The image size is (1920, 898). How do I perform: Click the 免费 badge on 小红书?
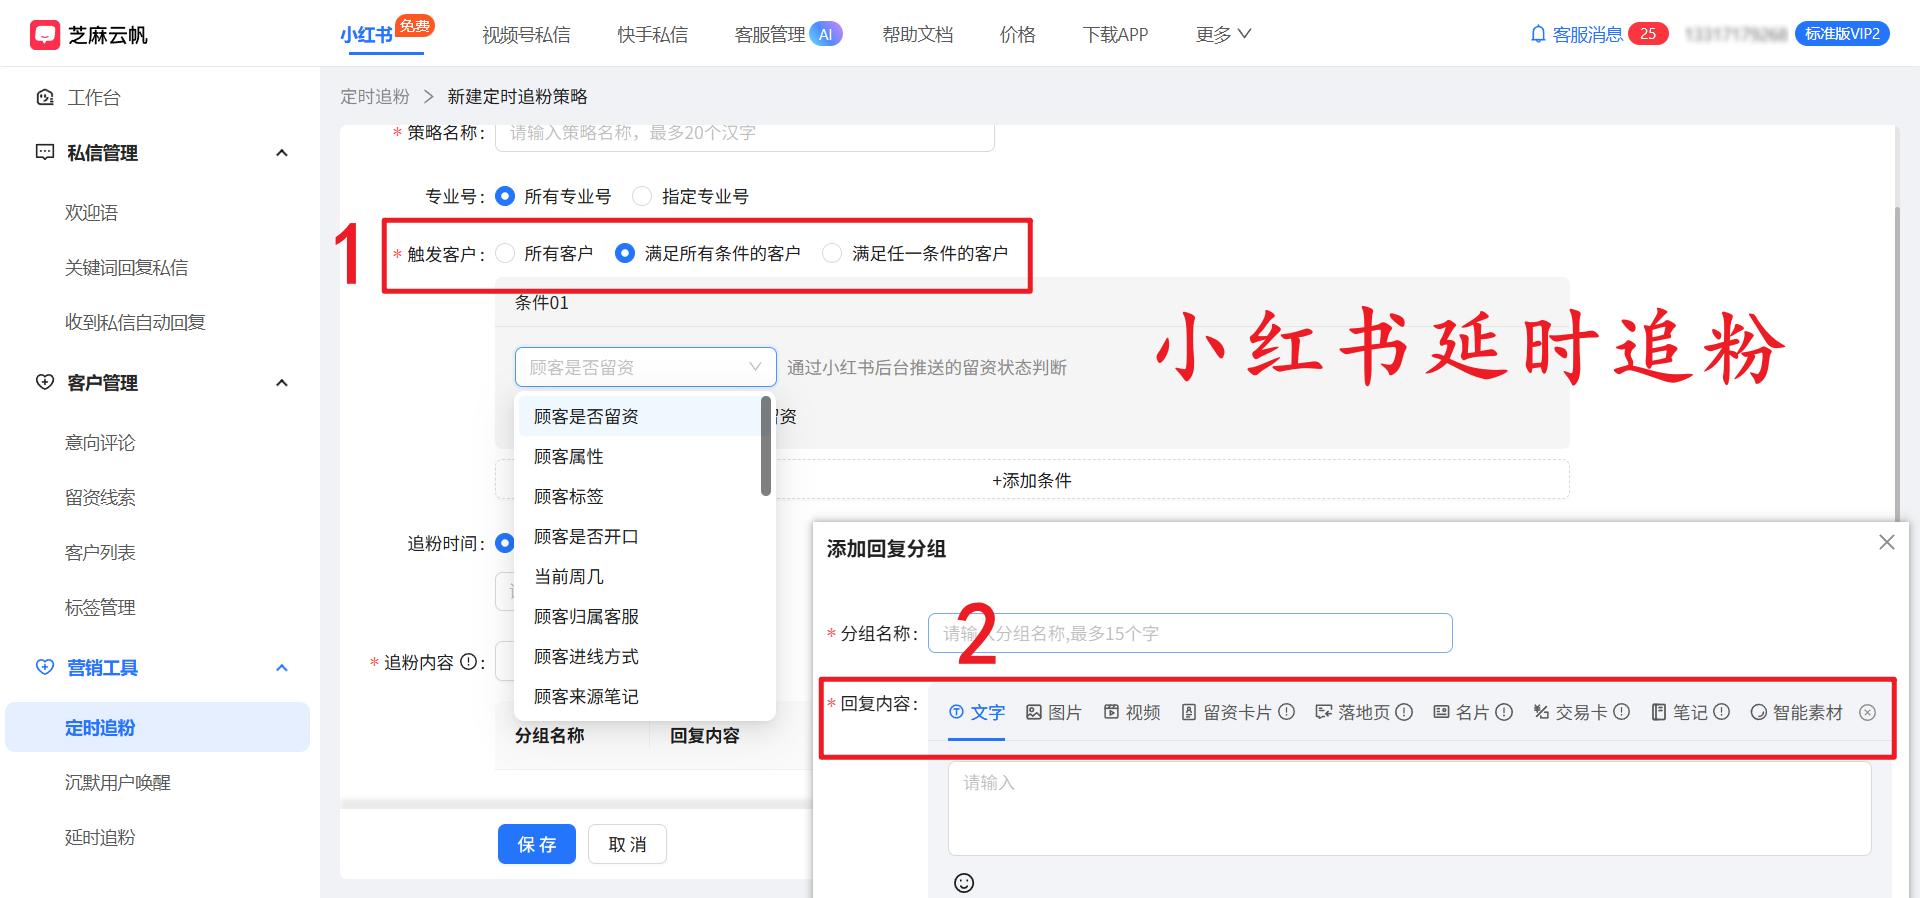click(415, 25)
